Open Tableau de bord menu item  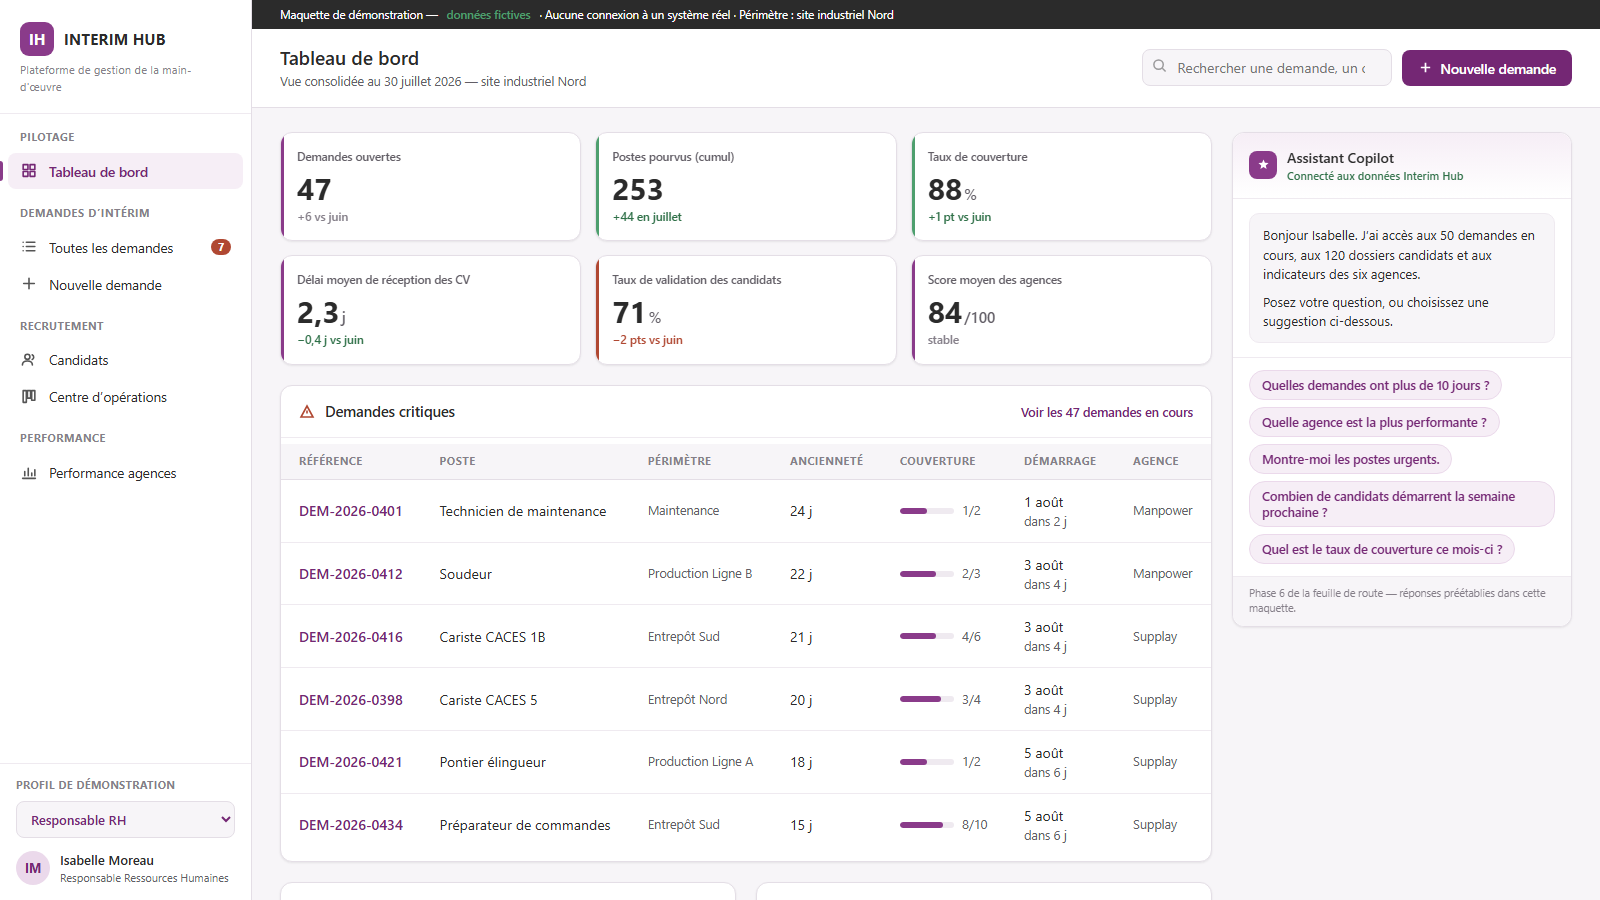coord(125,171)
